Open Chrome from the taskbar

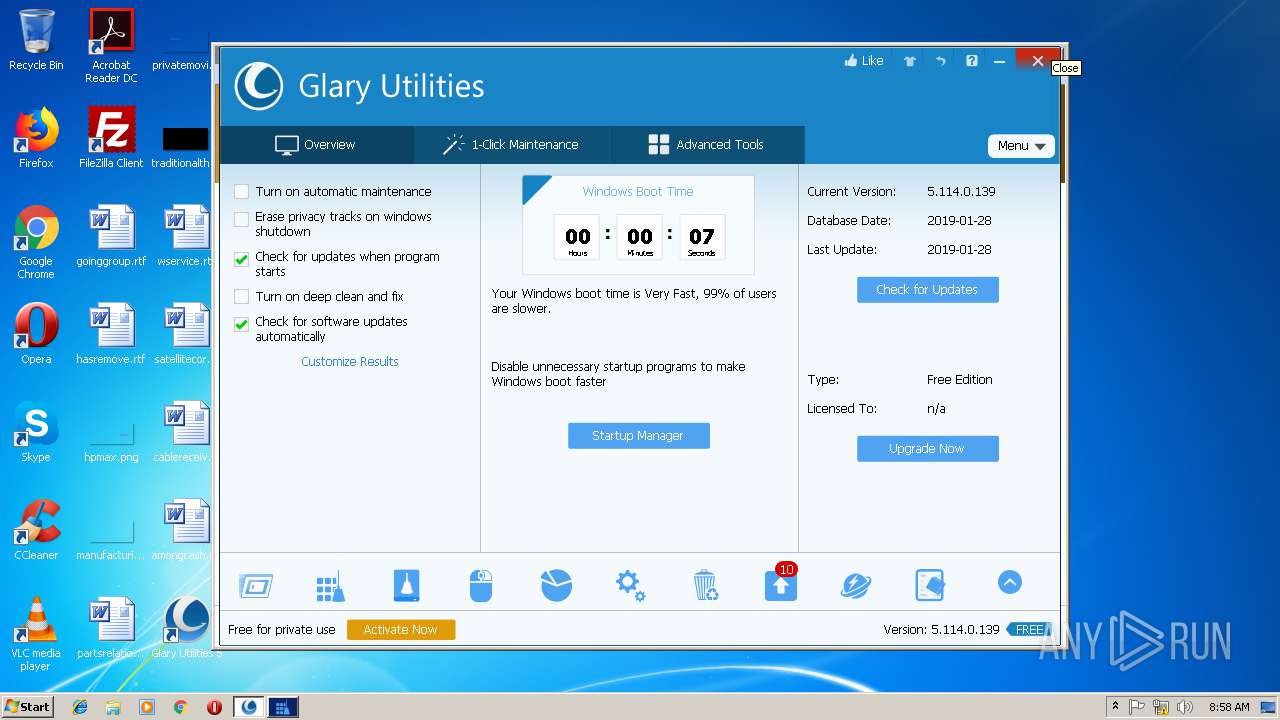tap(180, 707)
